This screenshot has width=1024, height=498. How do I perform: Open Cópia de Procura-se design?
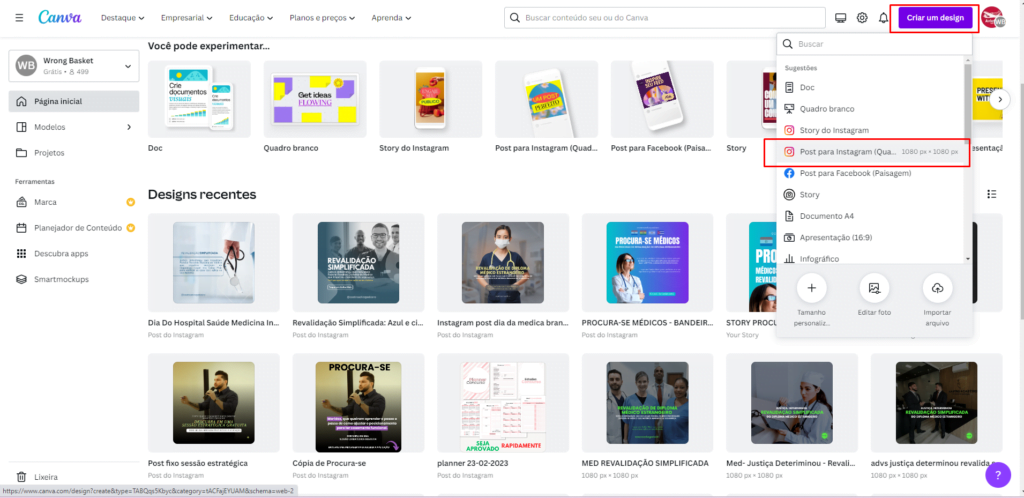click(x=359, y=403)
